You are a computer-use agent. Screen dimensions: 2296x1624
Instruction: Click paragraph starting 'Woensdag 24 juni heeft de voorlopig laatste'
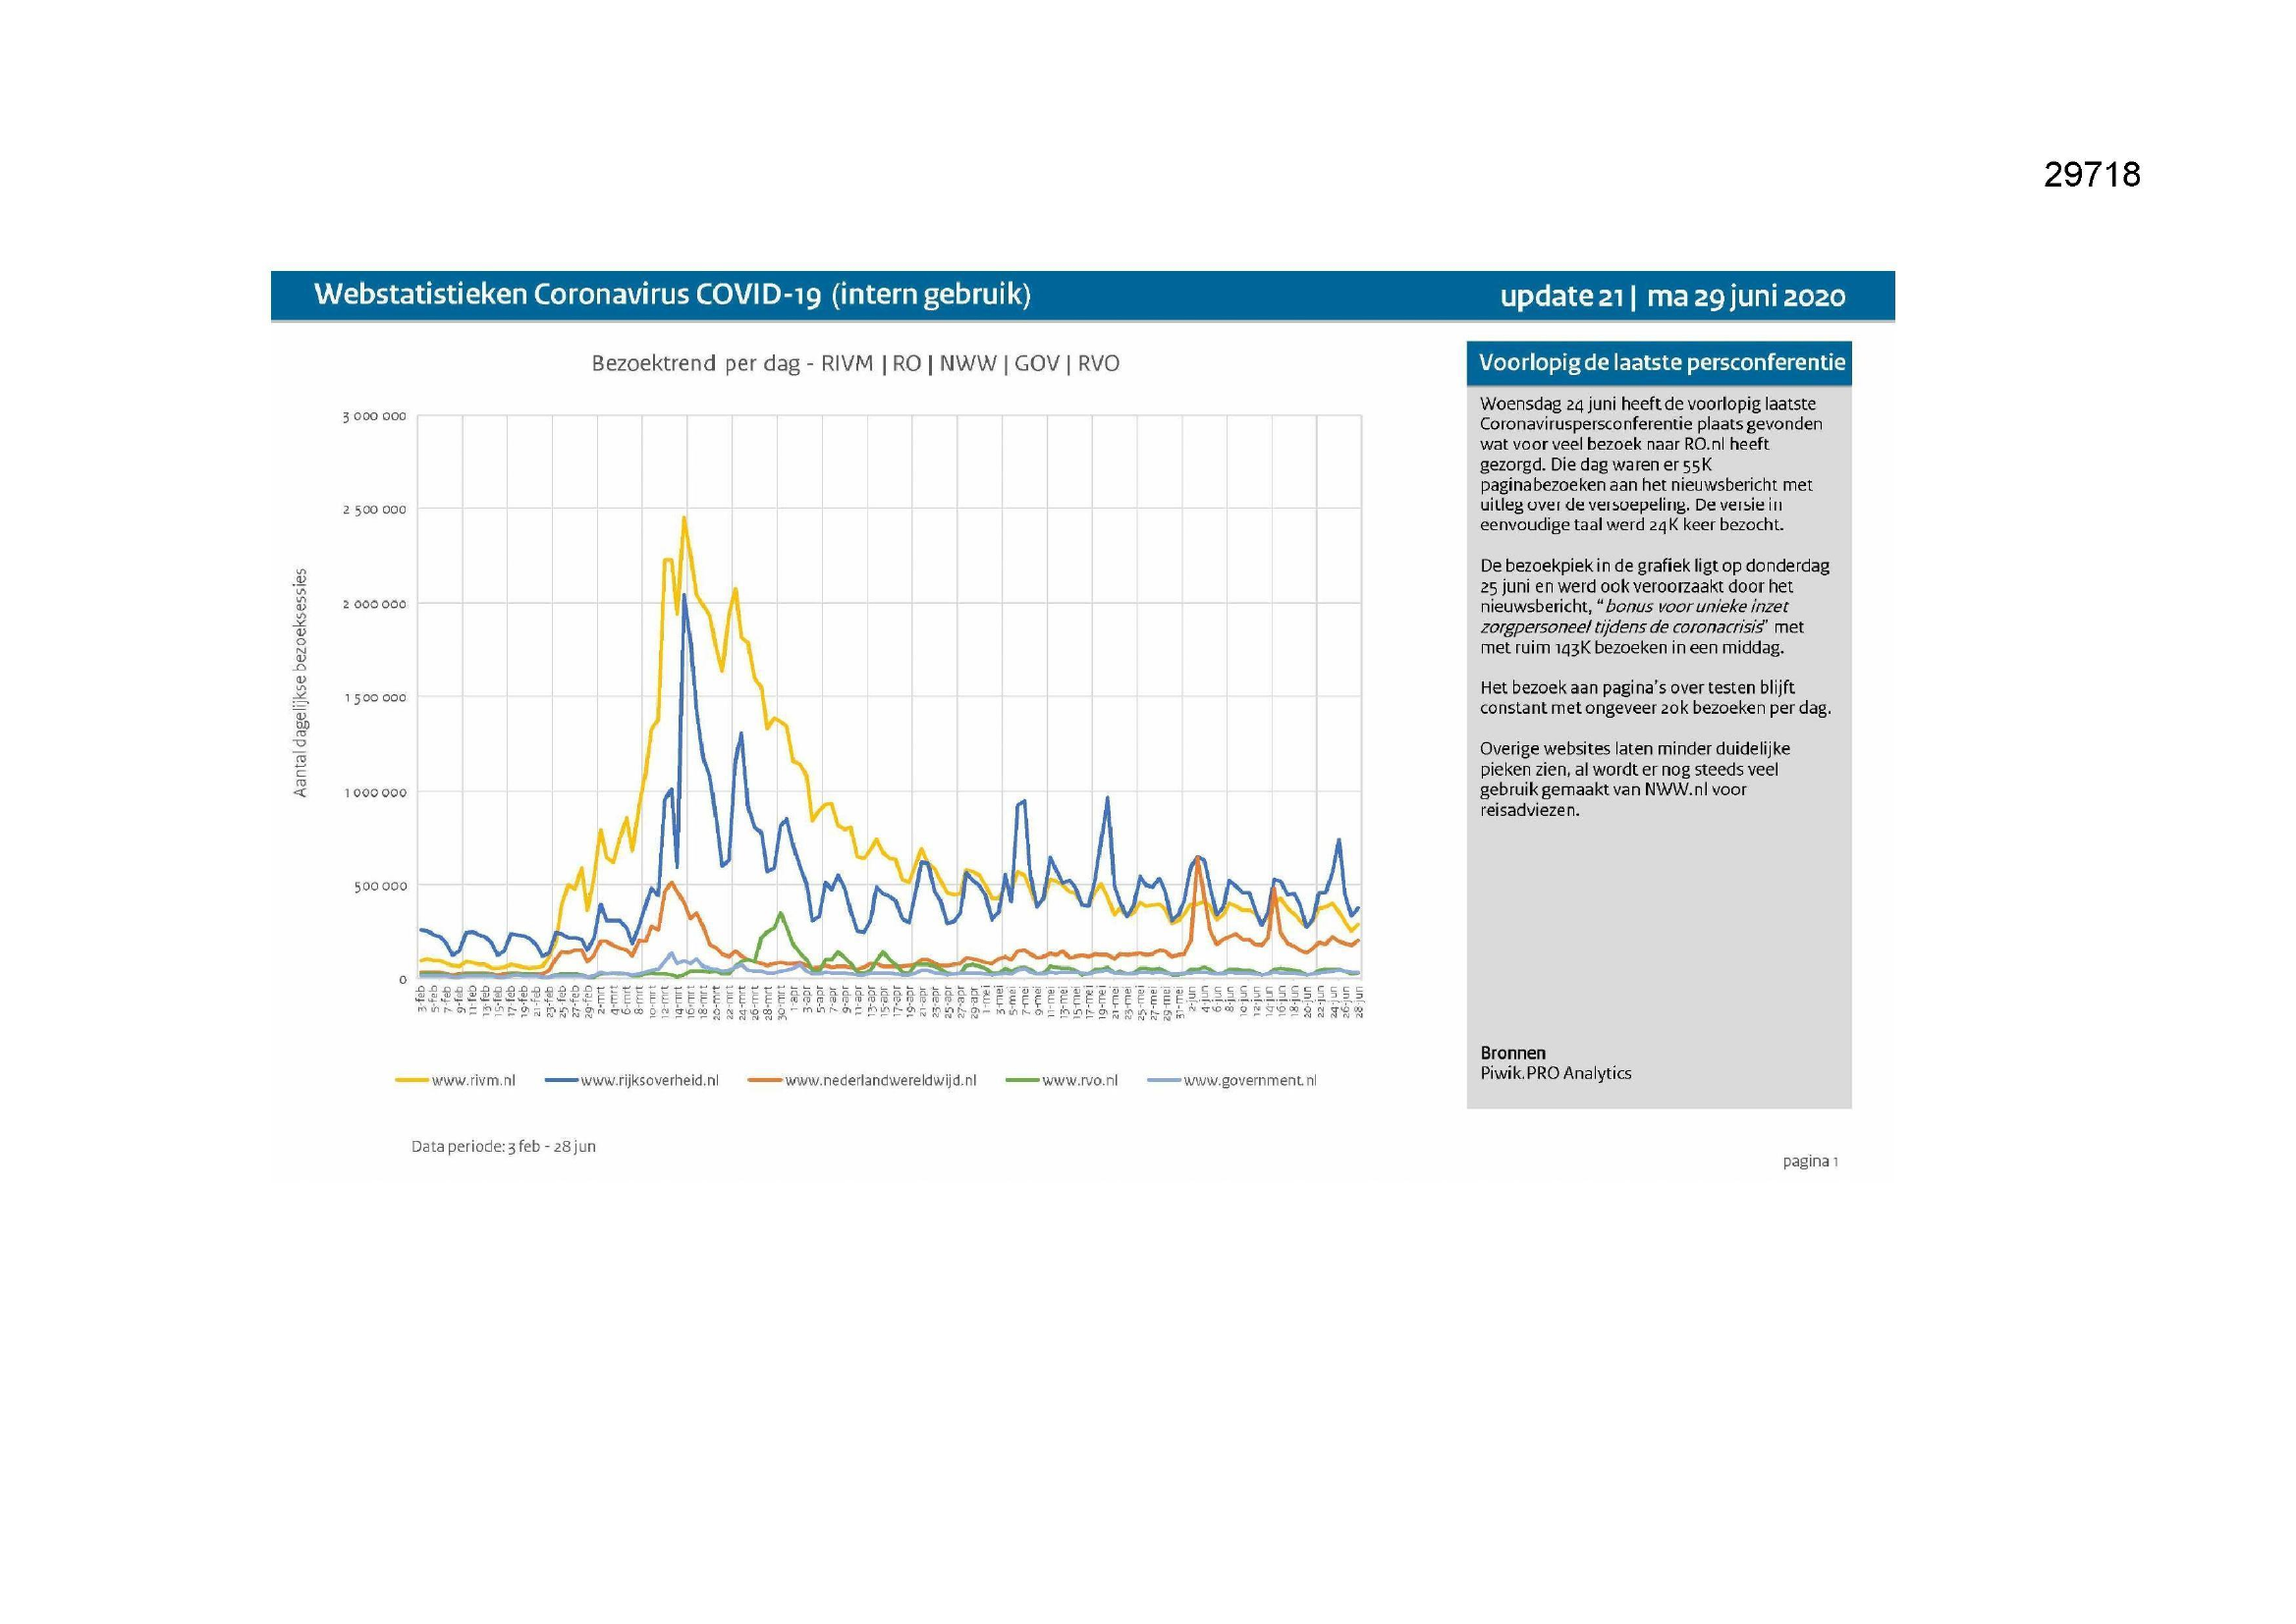click(1651, 464)
